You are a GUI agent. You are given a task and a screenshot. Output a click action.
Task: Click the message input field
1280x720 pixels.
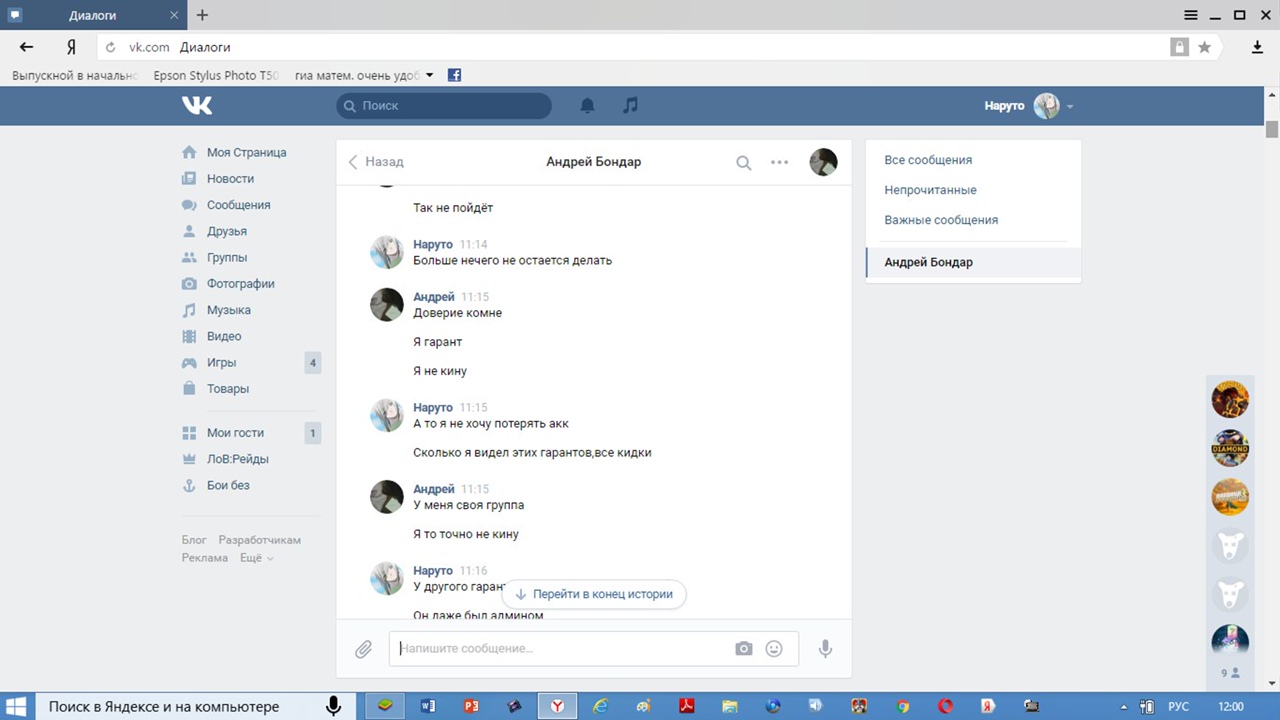pos(560,649)
